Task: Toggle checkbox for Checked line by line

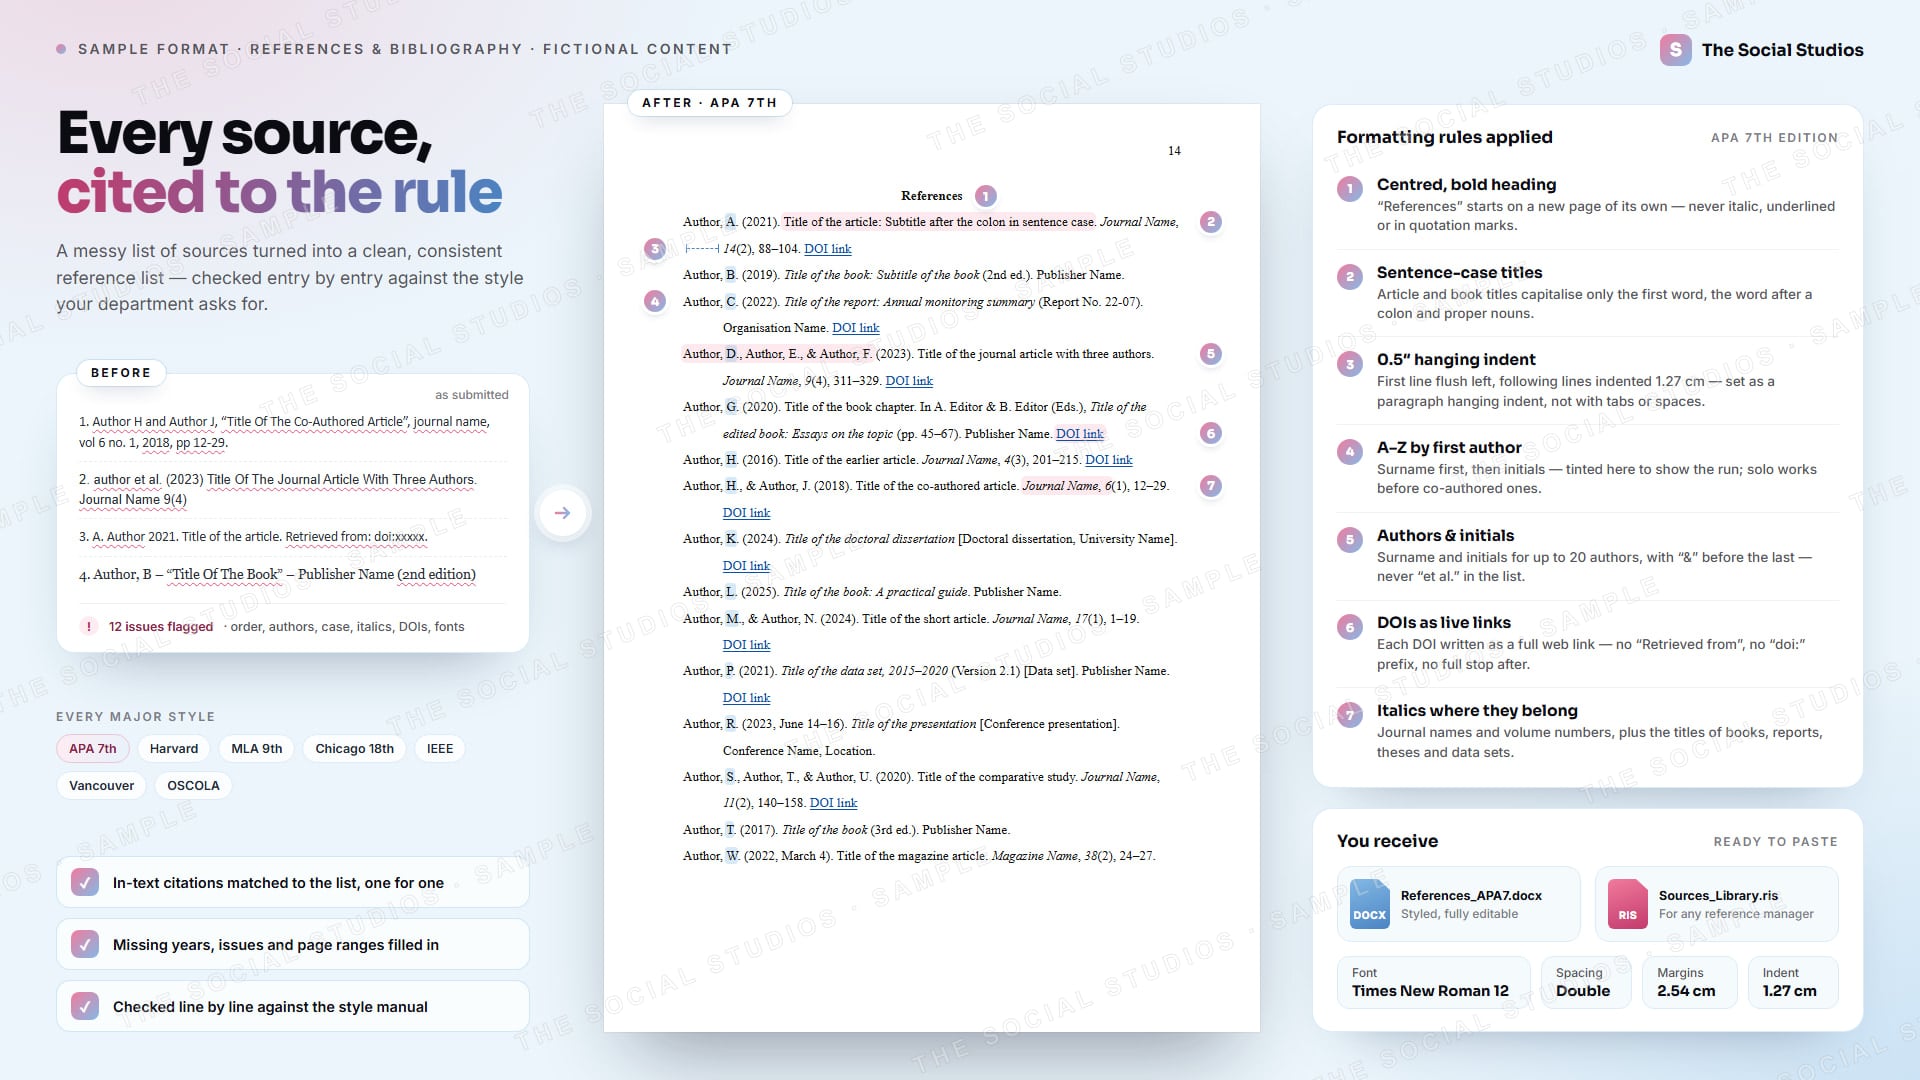Action: tap(85, 1007)
